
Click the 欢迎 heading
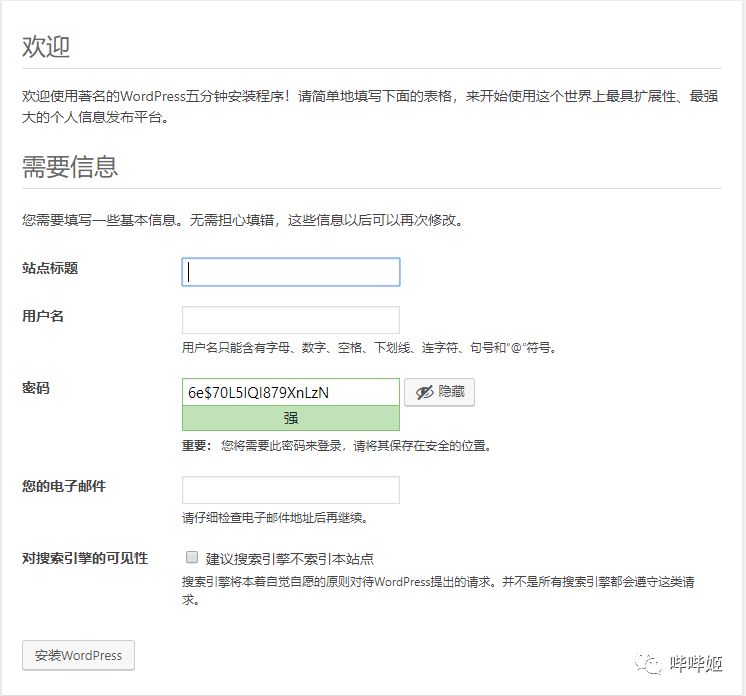[x=46, y=47]
